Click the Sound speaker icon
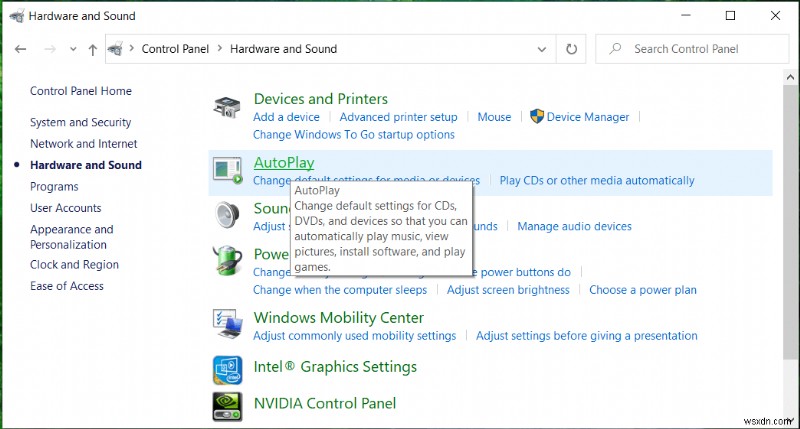The image size is (800, 429). point(228,215)
